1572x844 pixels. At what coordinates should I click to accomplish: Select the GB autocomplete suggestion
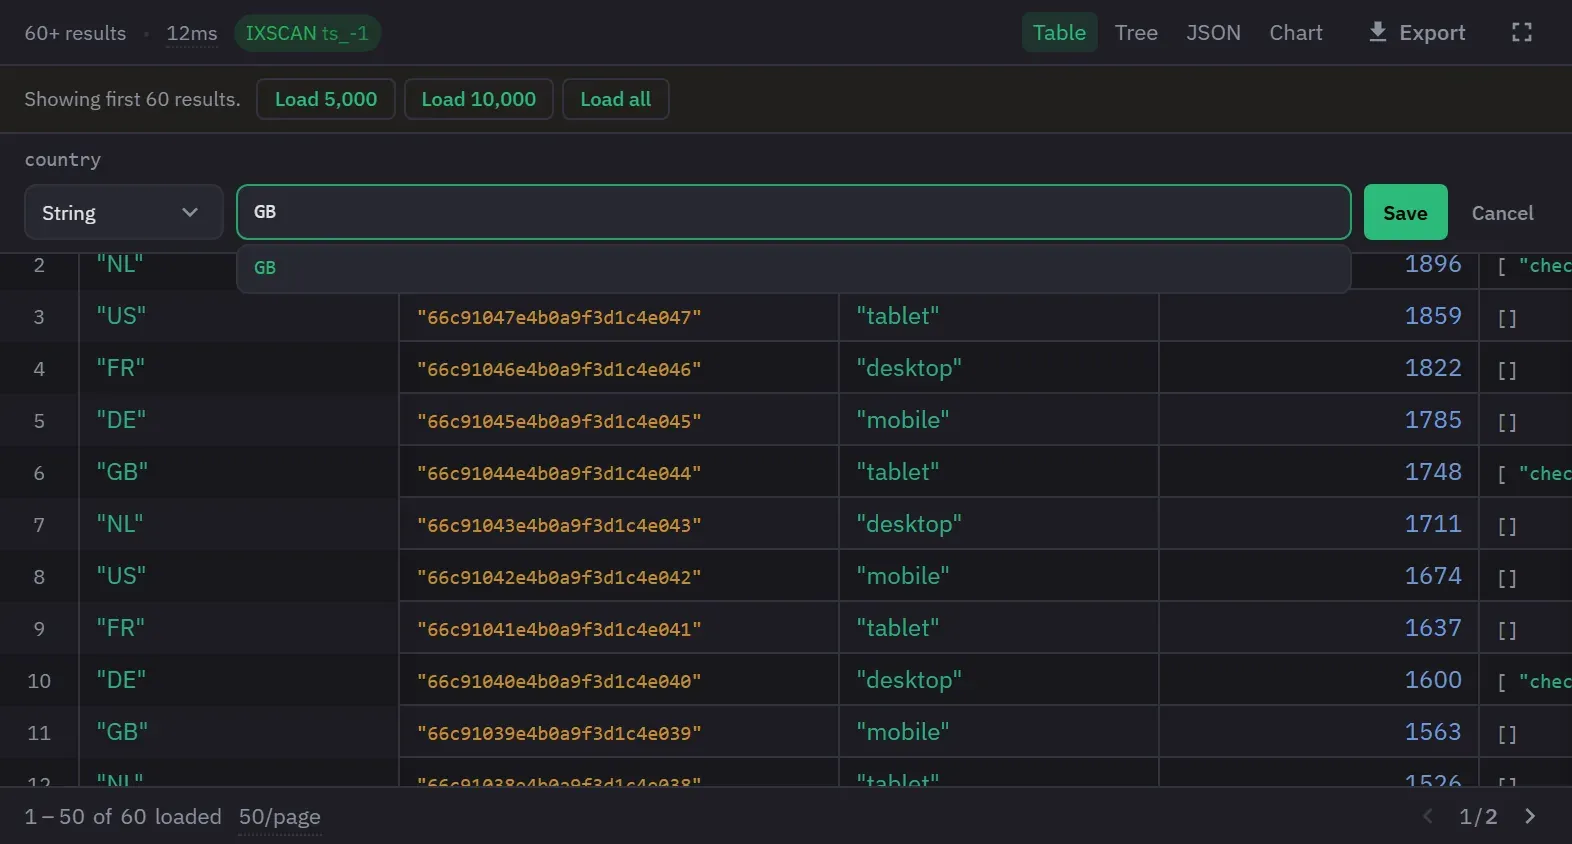click(794, 268)
